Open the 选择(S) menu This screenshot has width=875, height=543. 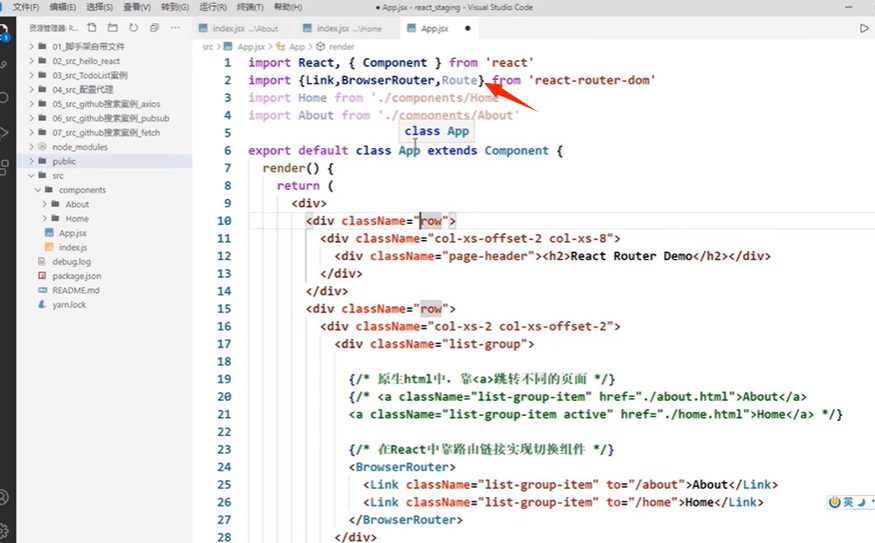point(99,7)
